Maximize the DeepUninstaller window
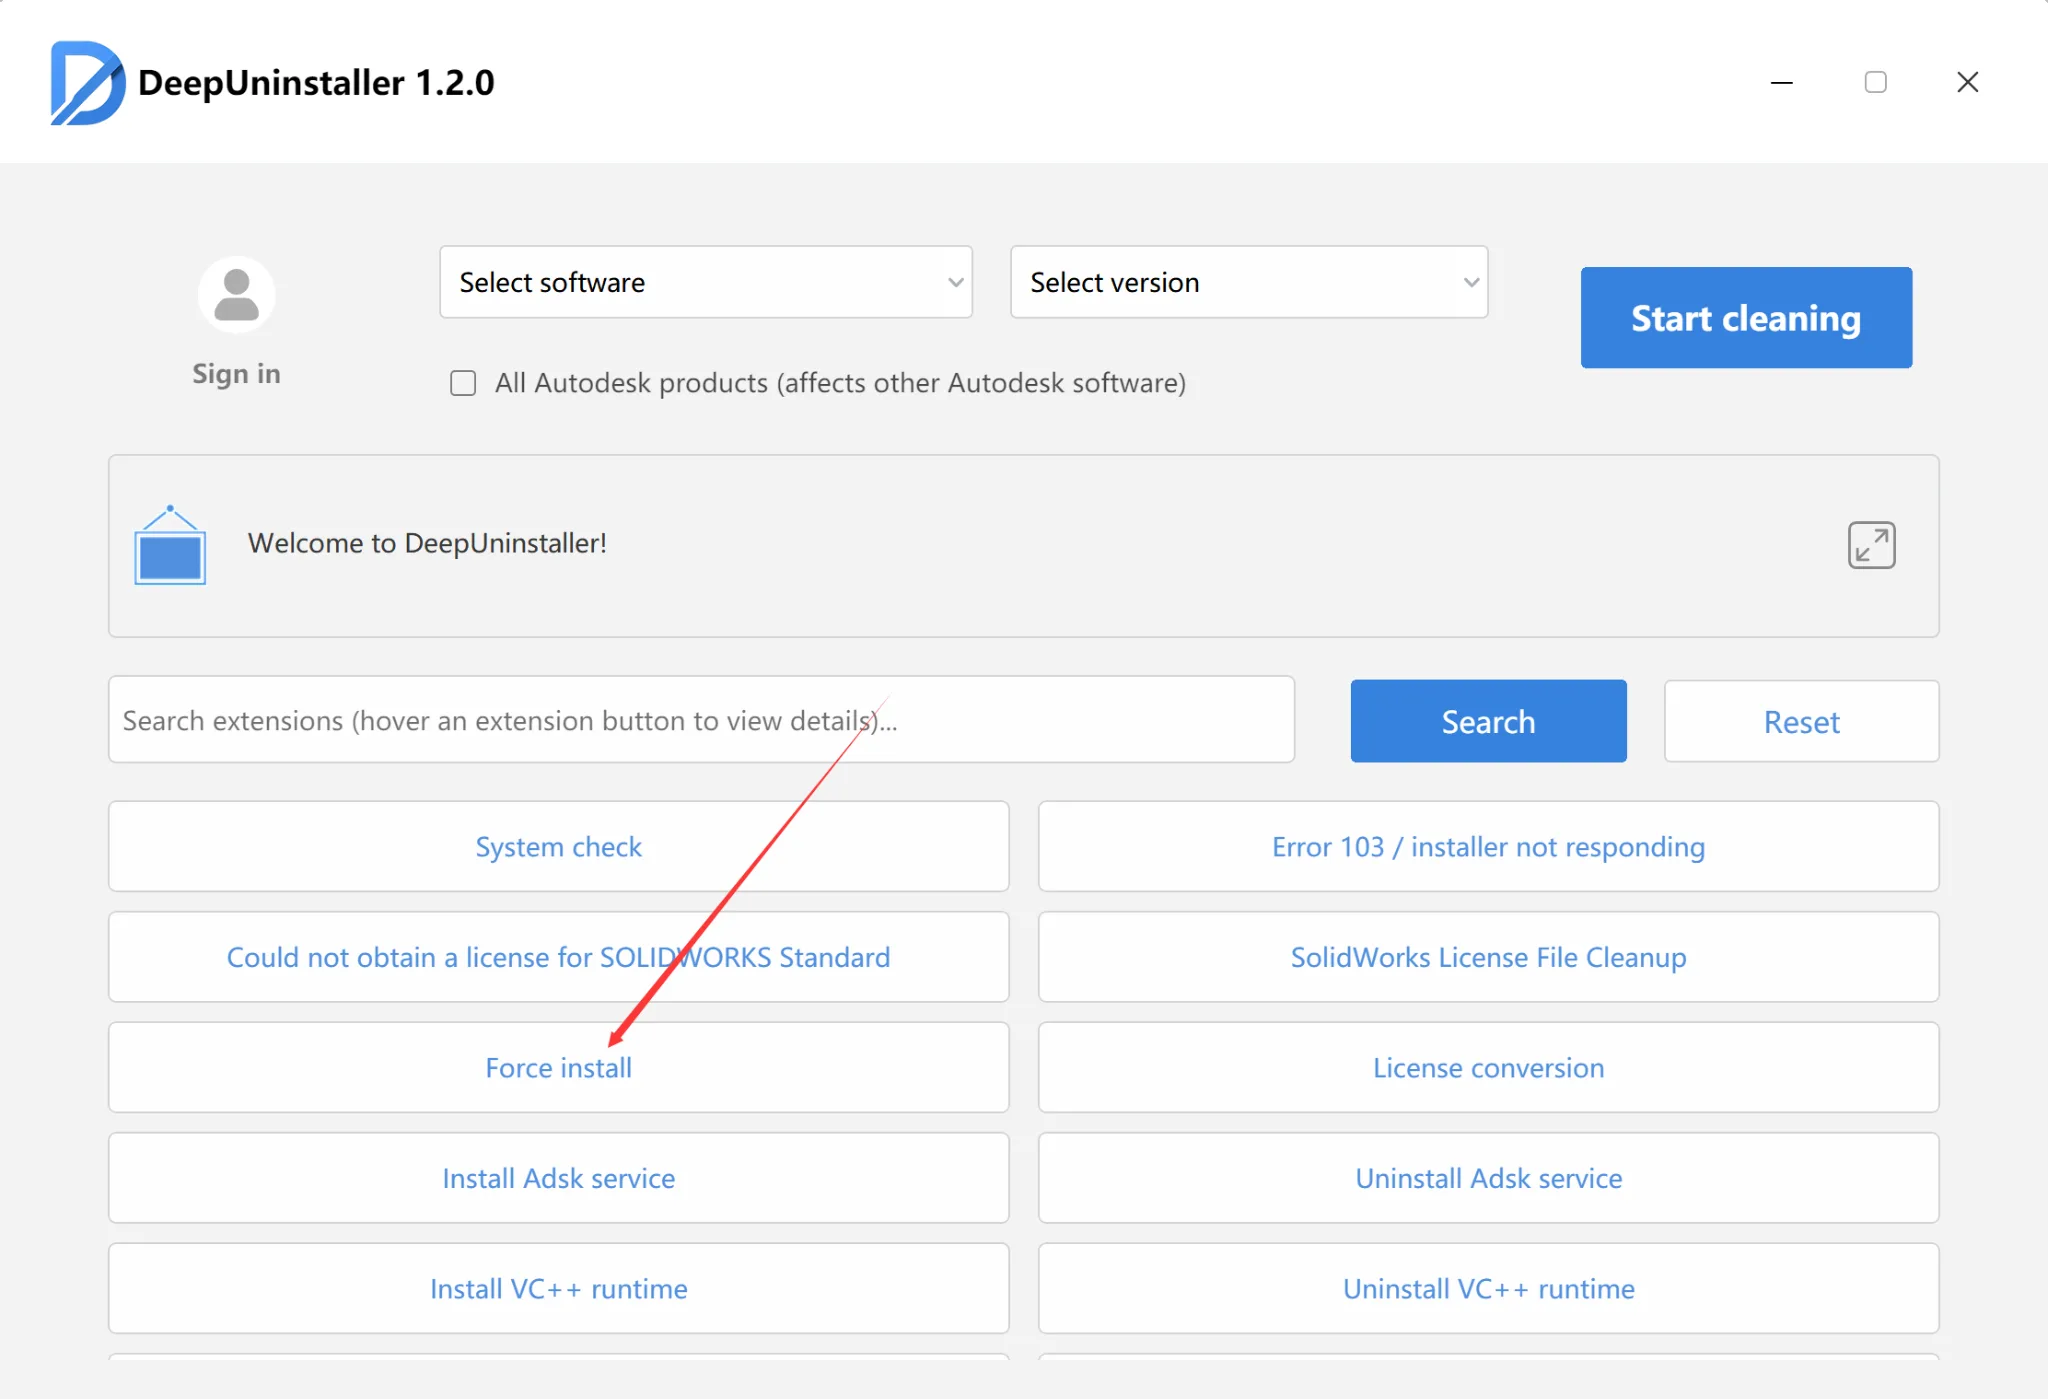 (x=1875, y=82)
